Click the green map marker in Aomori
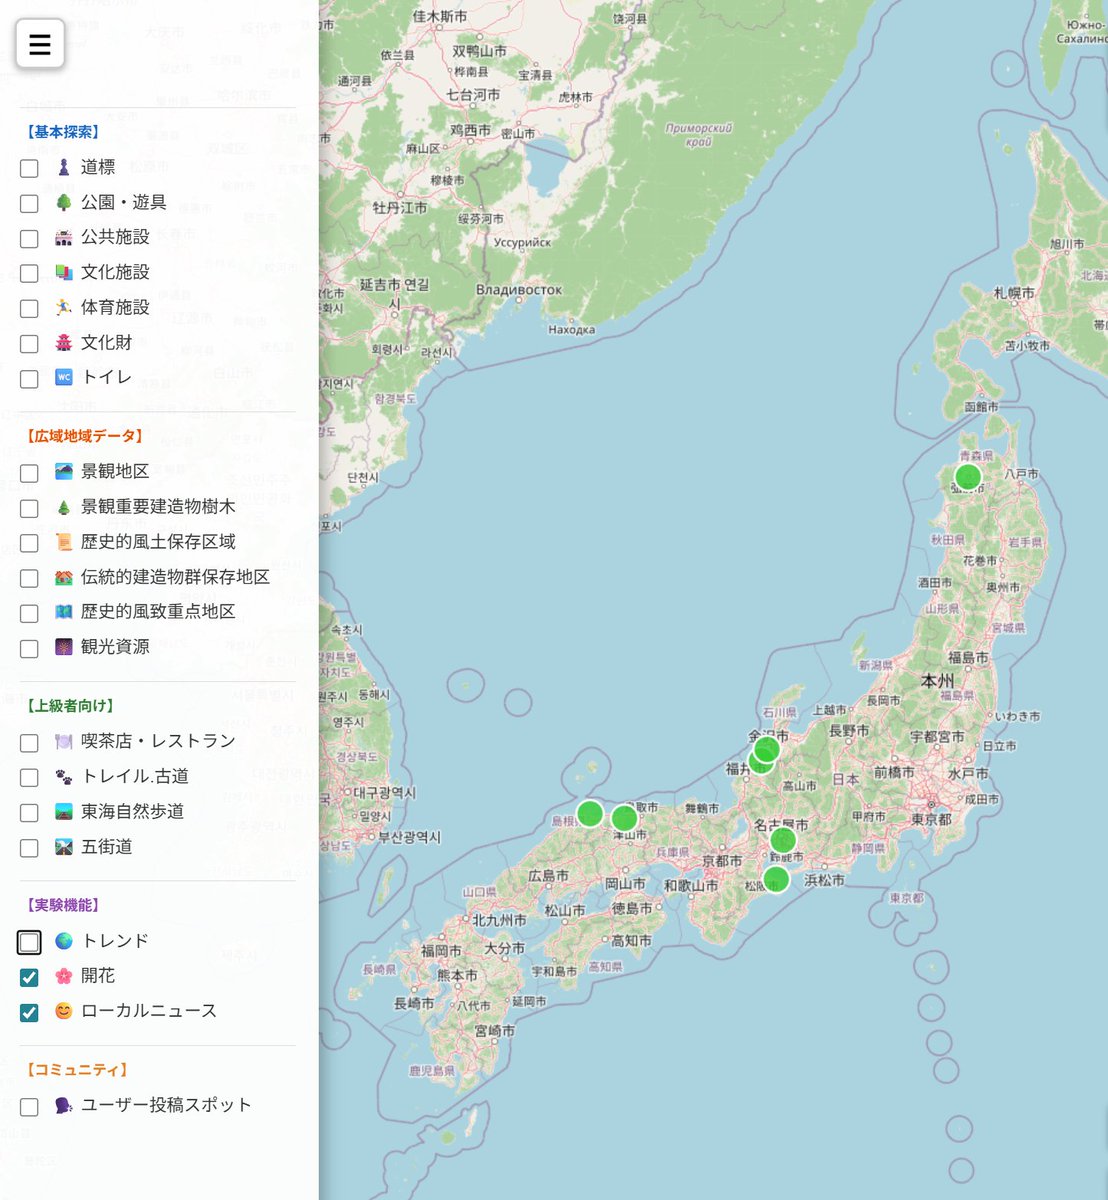Screen dimensions: 1108x1200 [968, 477]
